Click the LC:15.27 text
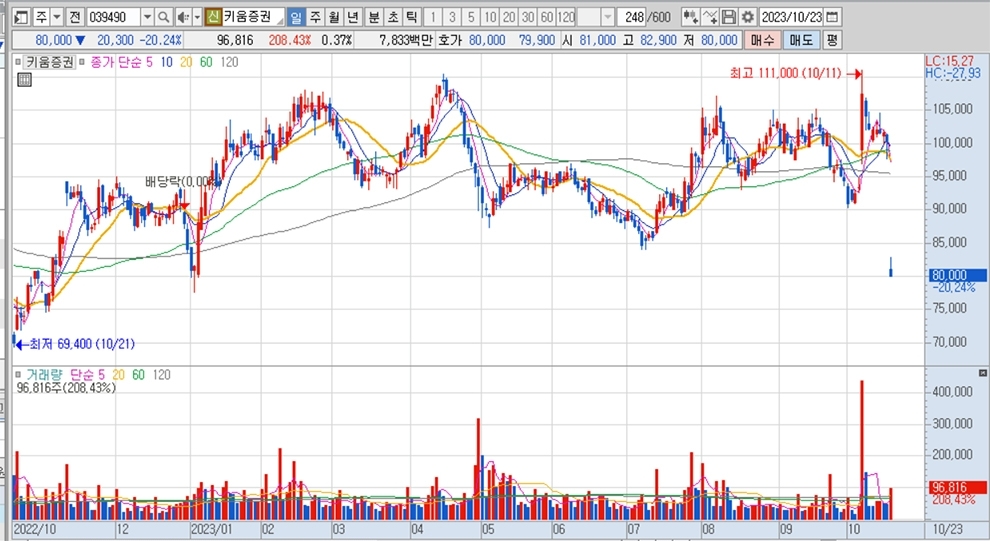This screenshot has height=541, width=990. (950, 61)
